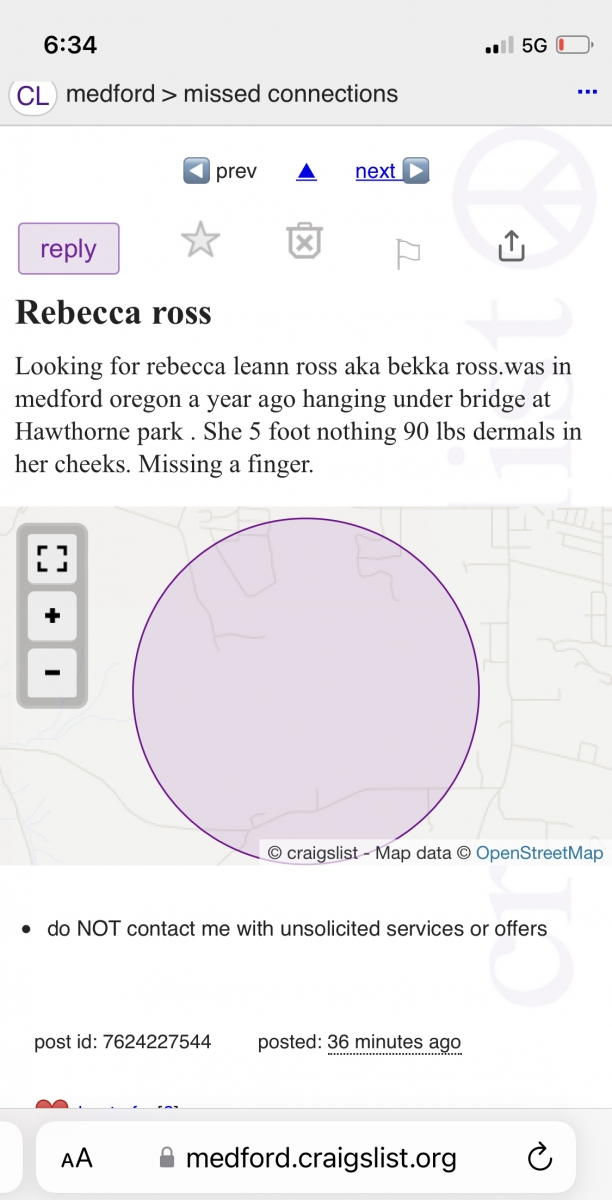Flag this posting with the flag icon

408,253
